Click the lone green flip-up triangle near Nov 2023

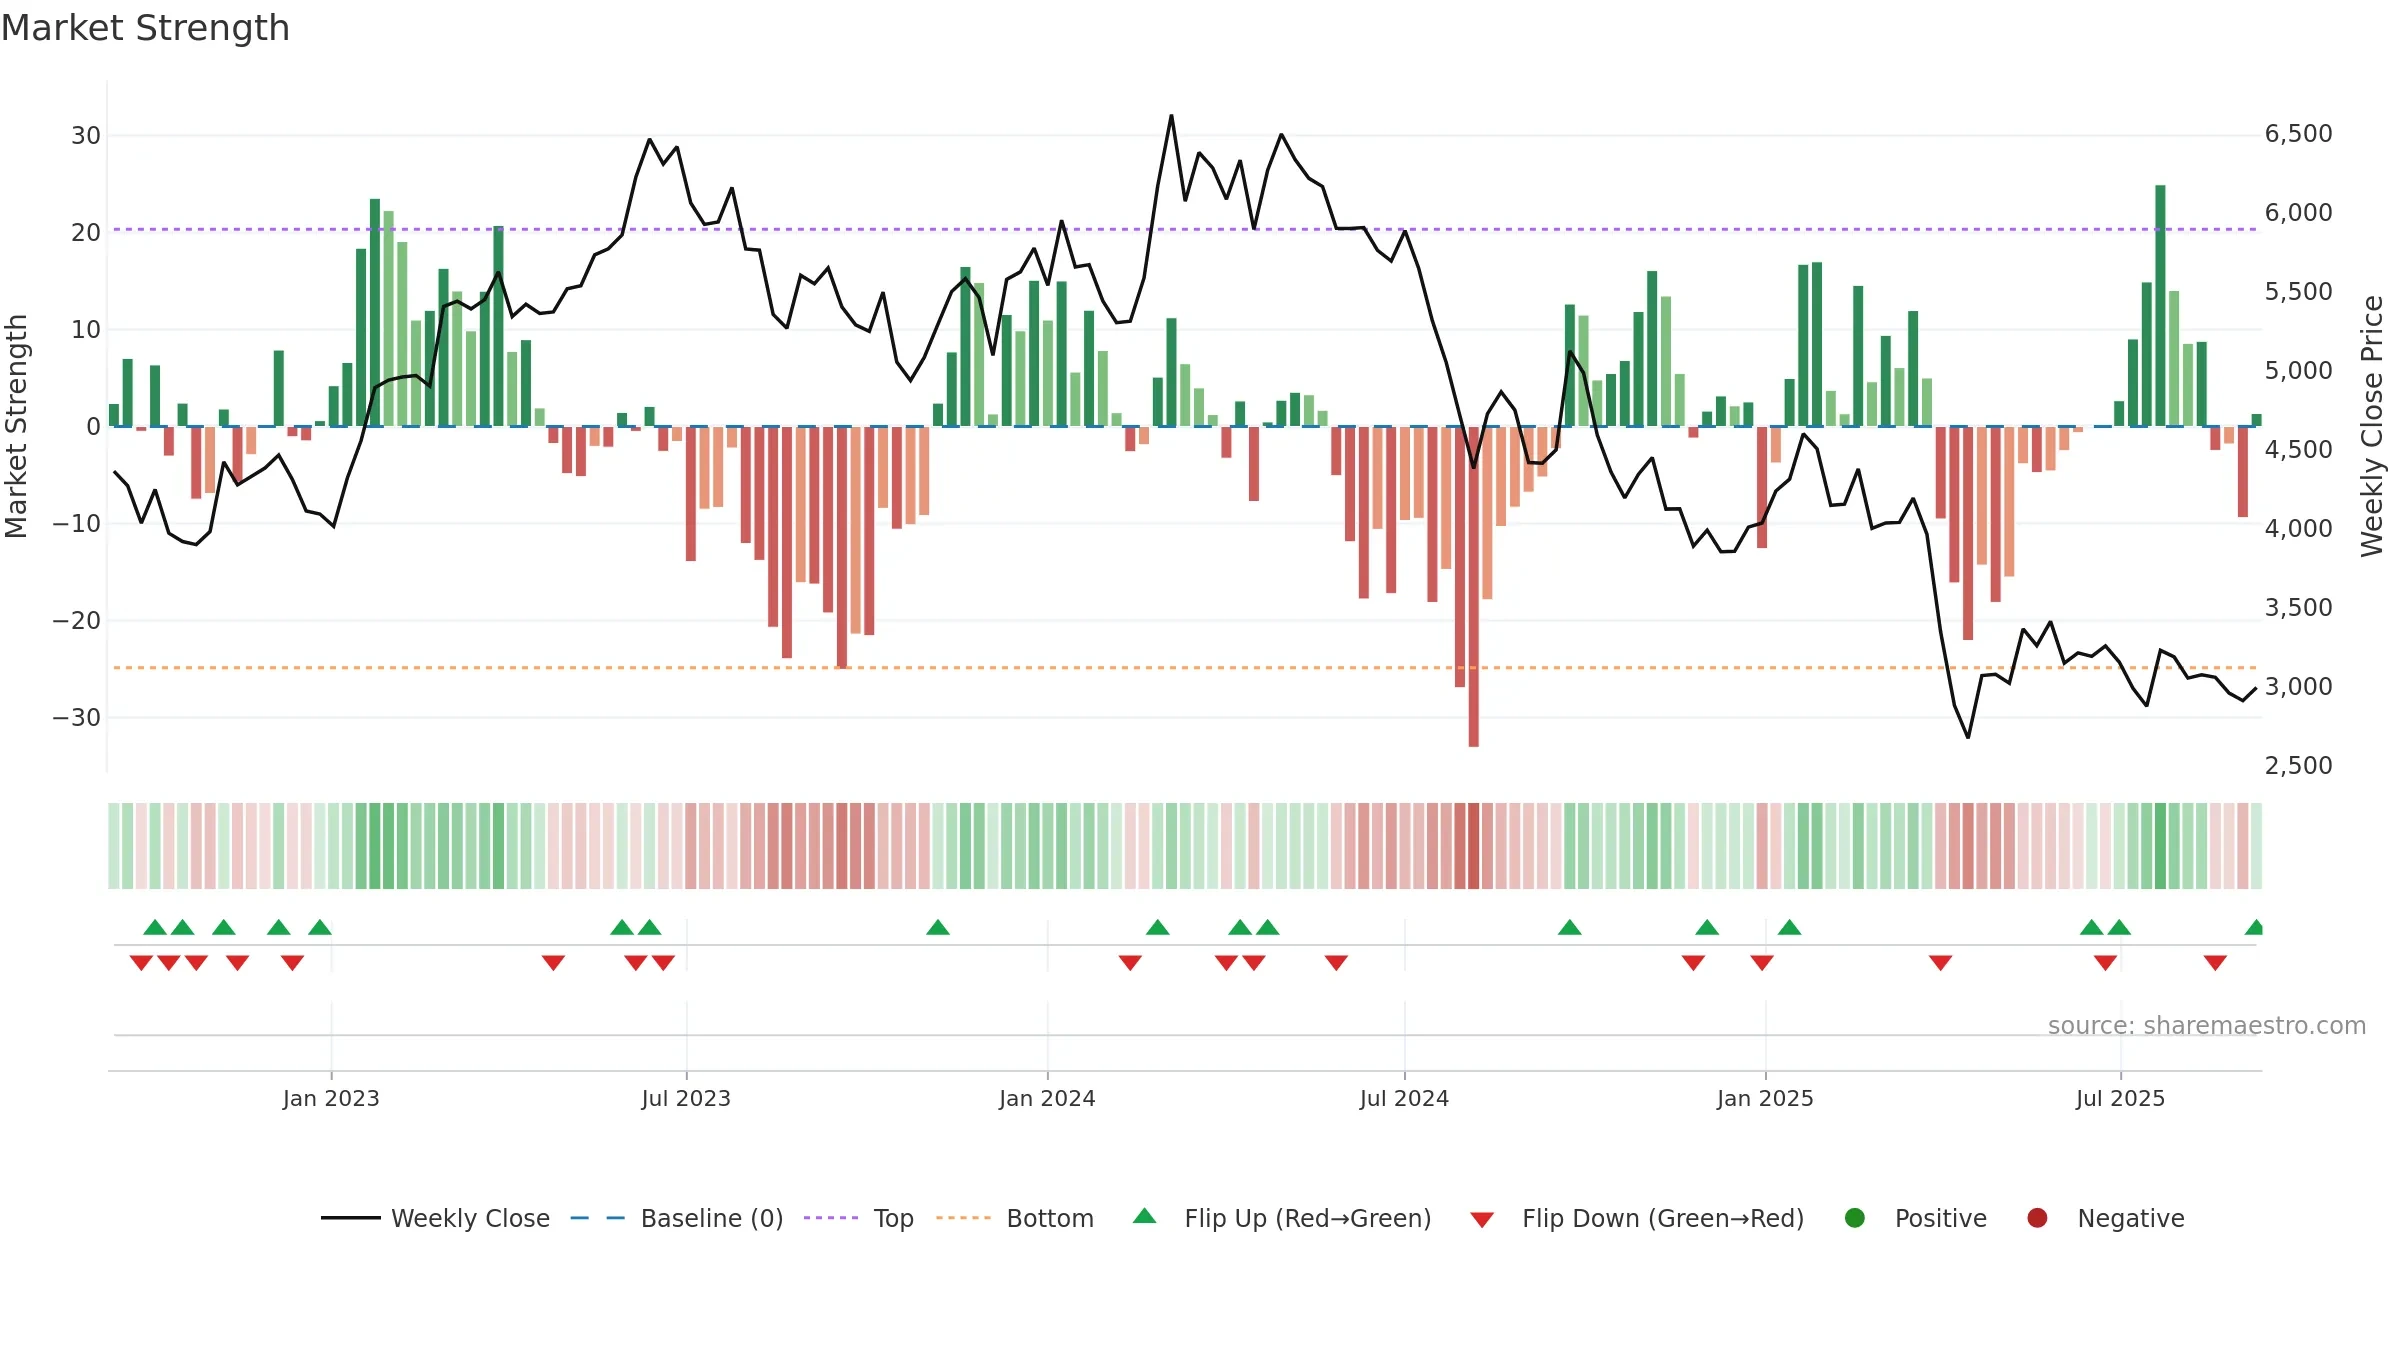pos(938,927)
